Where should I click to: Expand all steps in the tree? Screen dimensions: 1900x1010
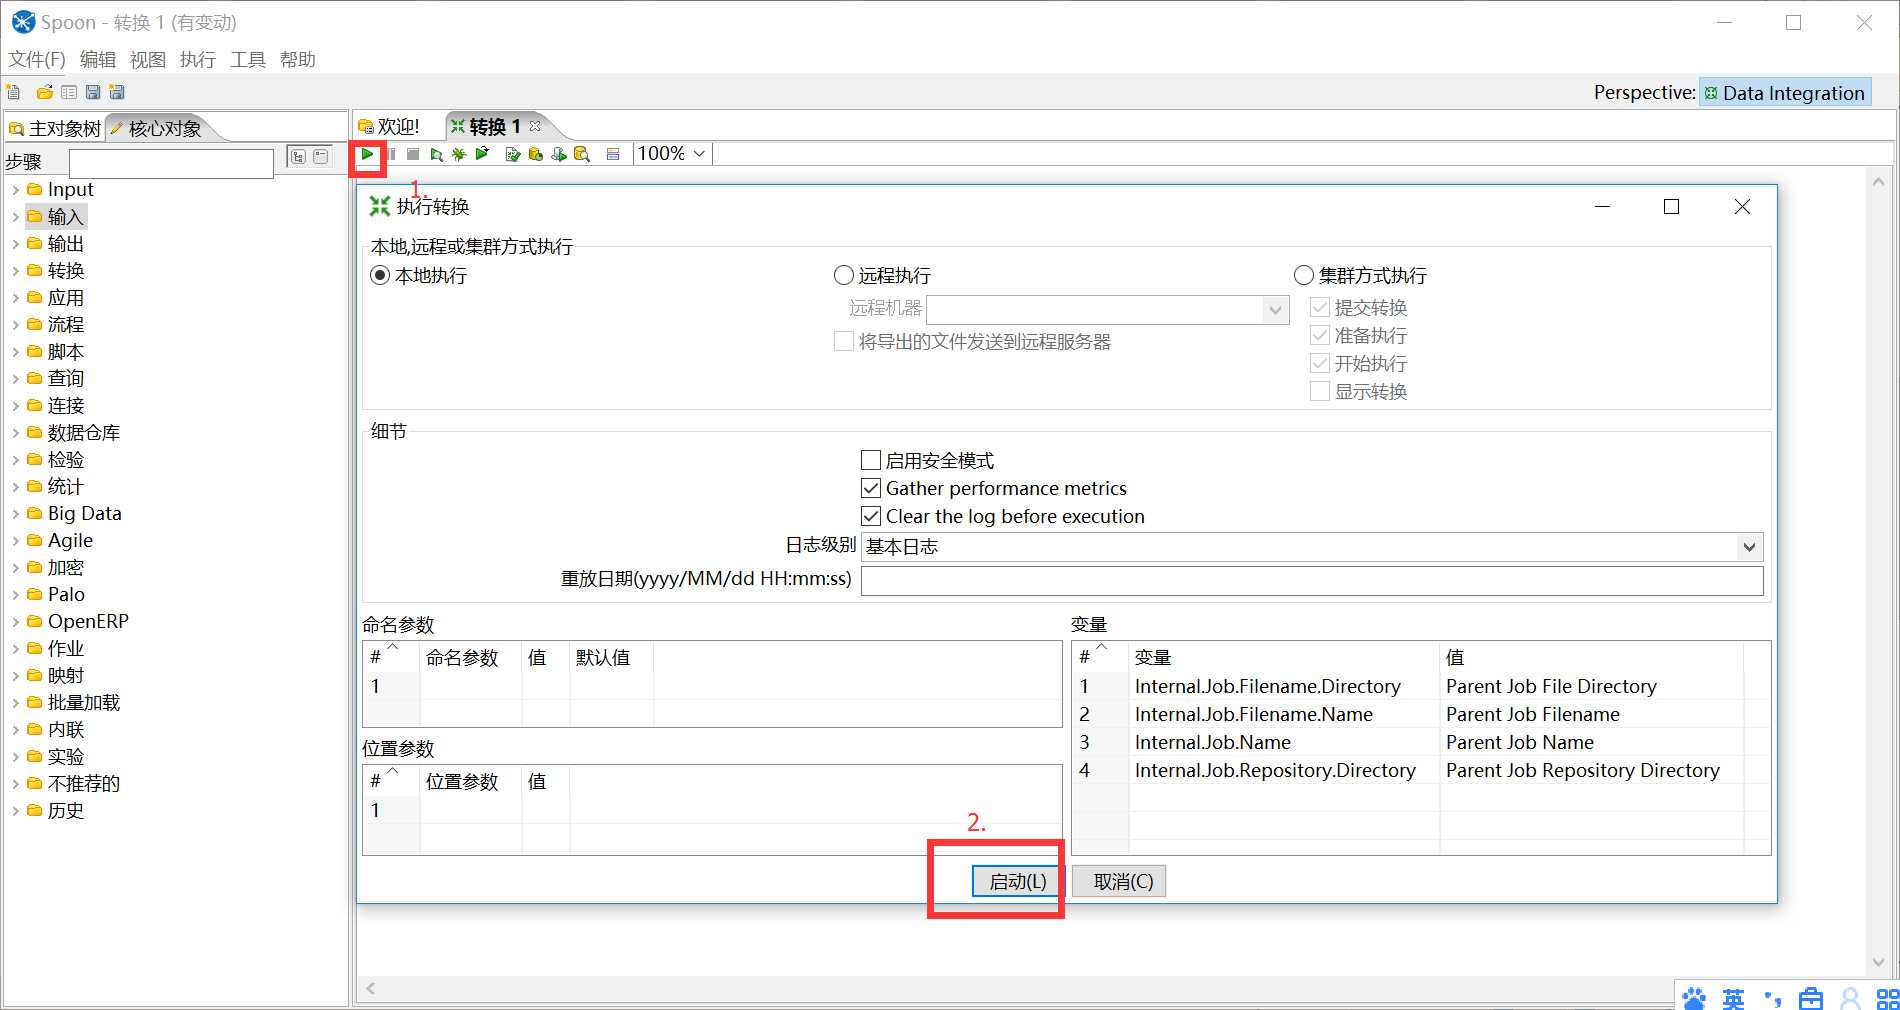click(x=298, y=157)
